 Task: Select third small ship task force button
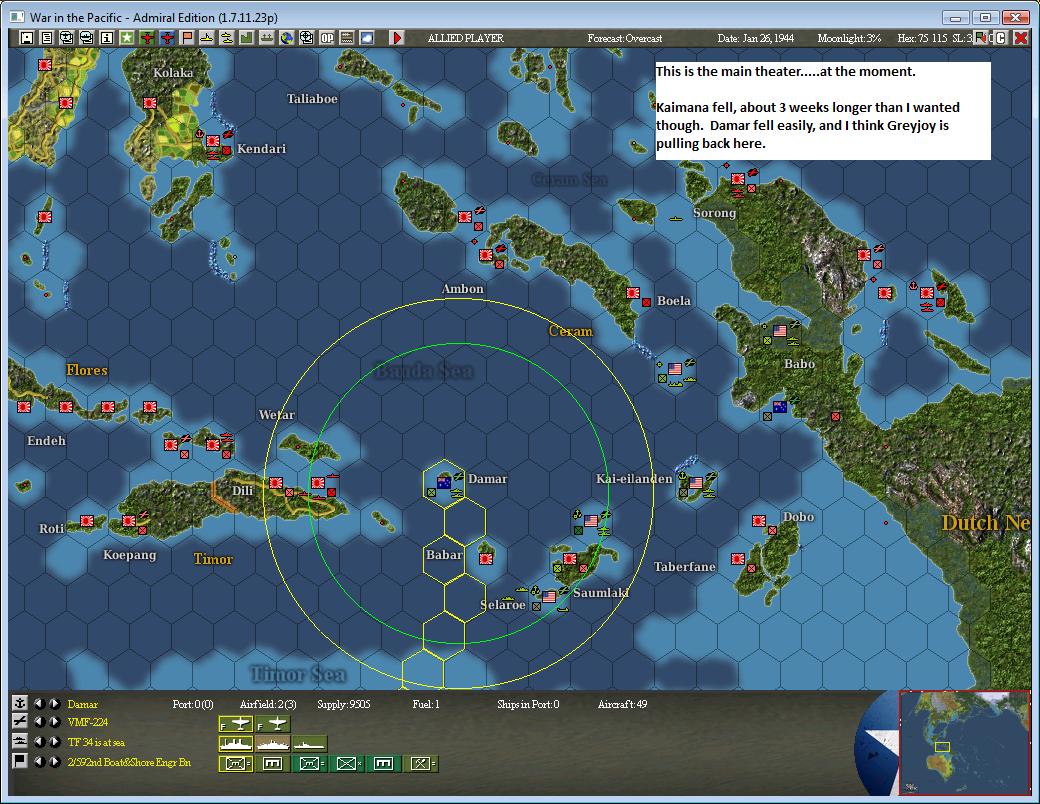[x=310, y=744]
